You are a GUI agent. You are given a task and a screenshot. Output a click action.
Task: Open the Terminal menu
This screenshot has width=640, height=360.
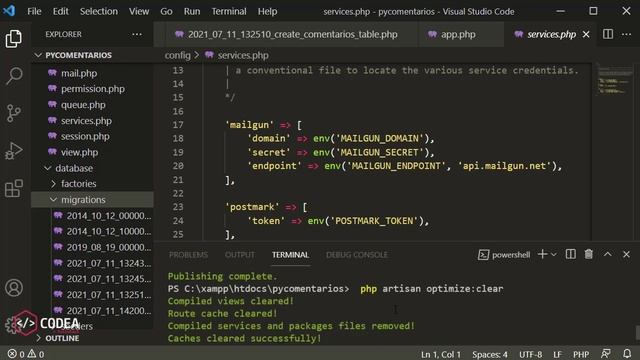point(229,11)
